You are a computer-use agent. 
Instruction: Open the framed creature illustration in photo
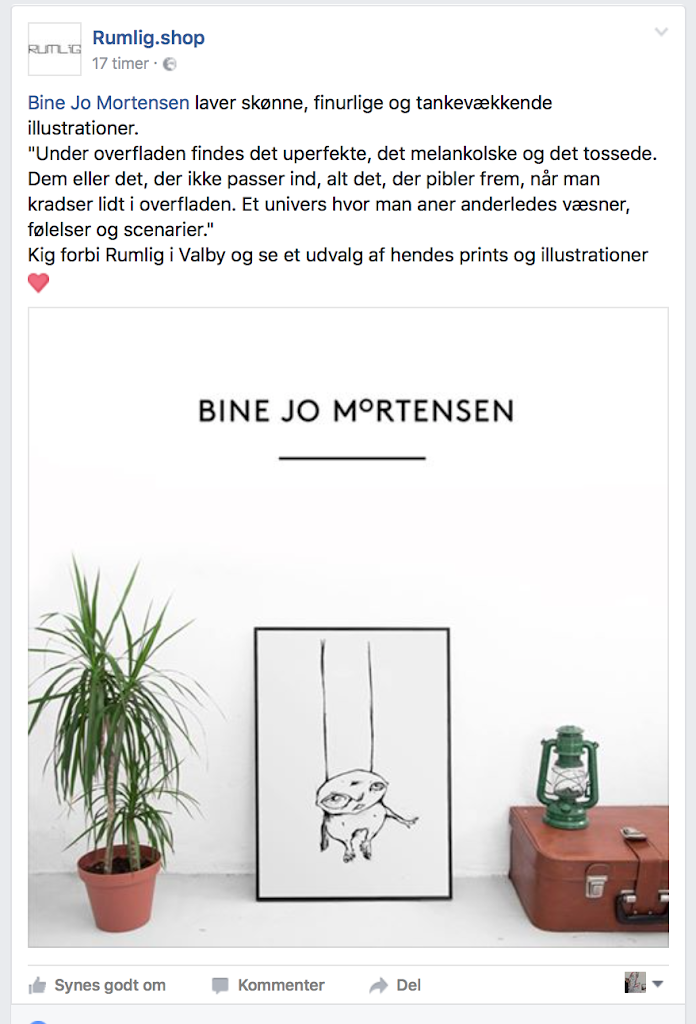[353, 764]
